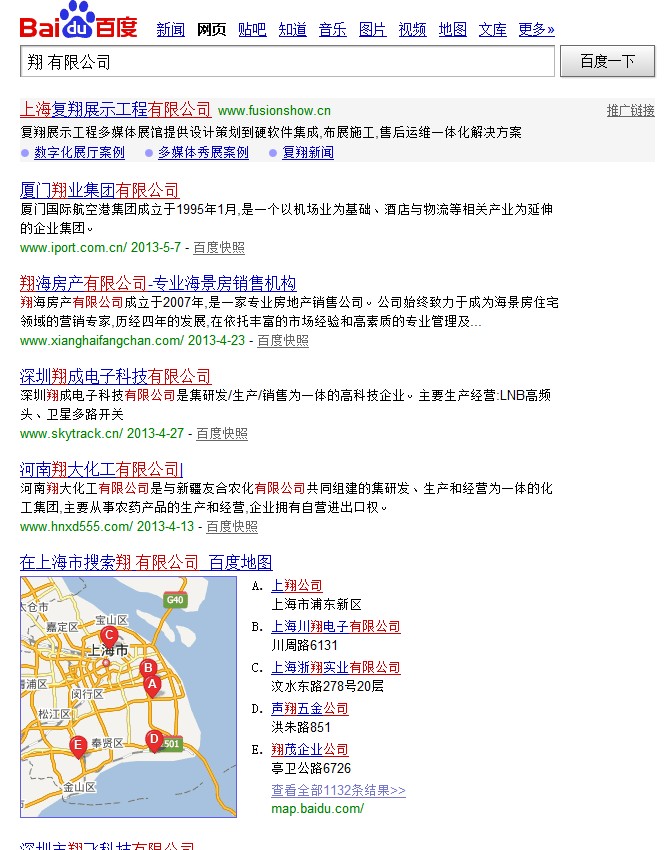
Task: Open map result 上海浙翔实业有限公司
Action: (x=336, y=667)
